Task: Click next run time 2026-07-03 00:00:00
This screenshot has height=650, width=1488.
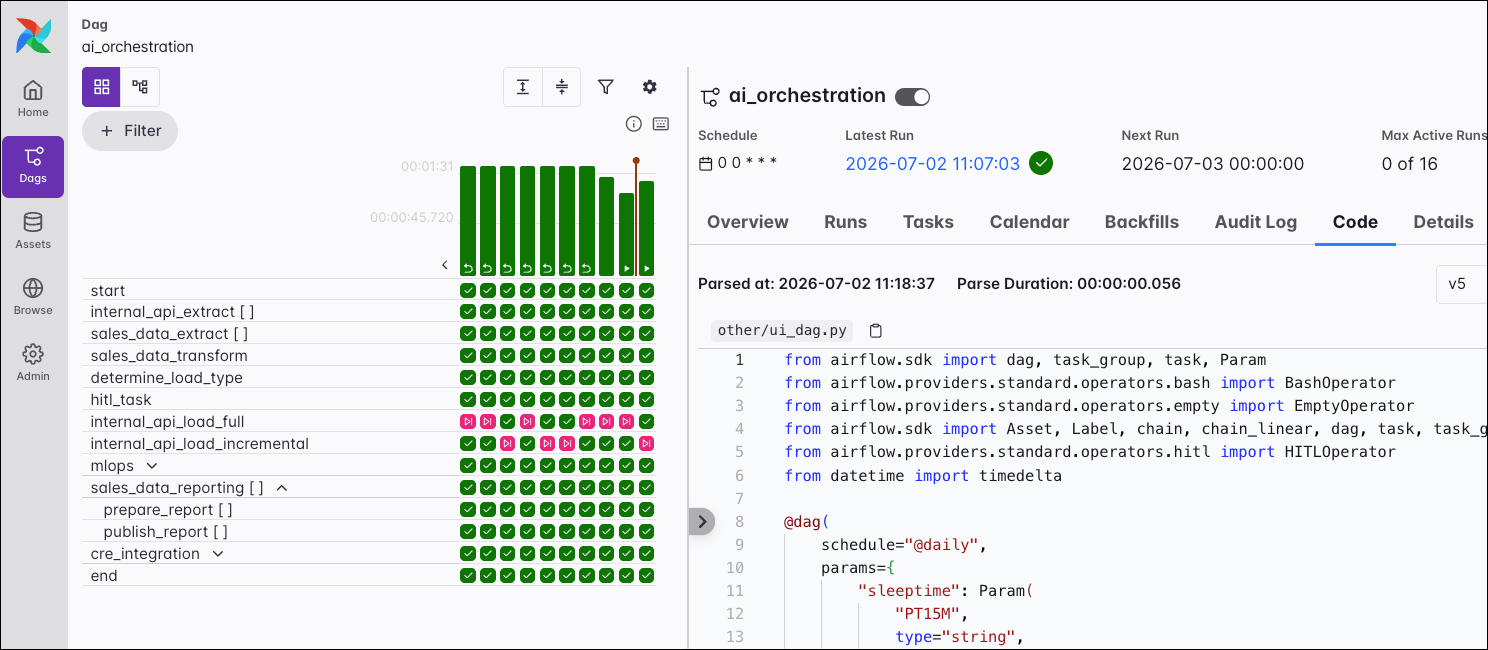Action: pyautogui.click(x=1213, y=164)
